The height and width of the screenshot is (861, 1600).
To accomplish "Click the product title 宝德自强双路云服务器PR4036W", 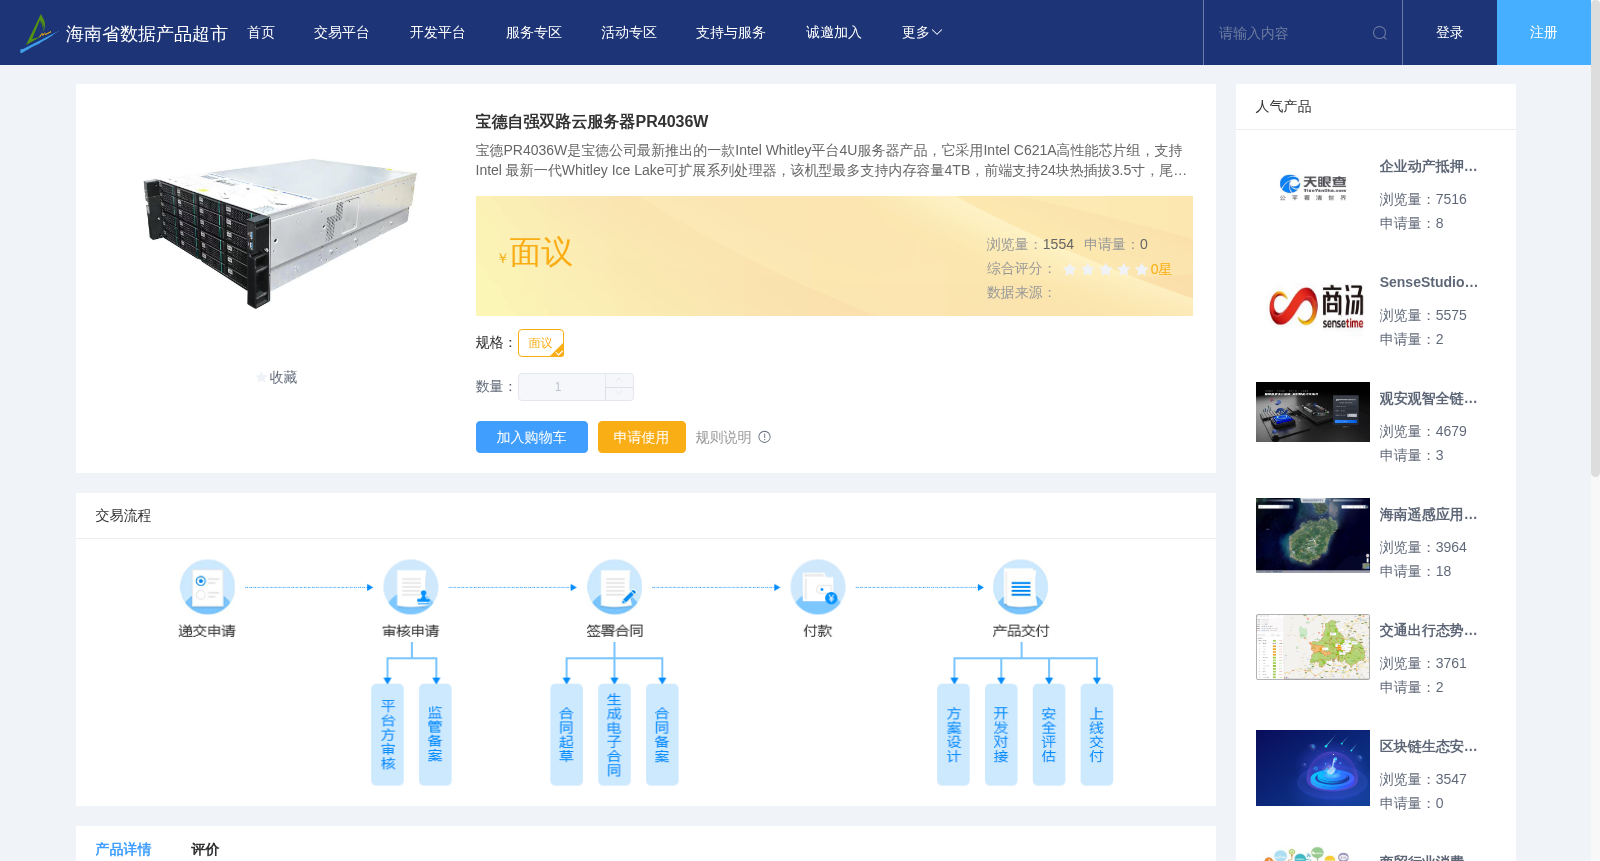I will coord(591,122).
